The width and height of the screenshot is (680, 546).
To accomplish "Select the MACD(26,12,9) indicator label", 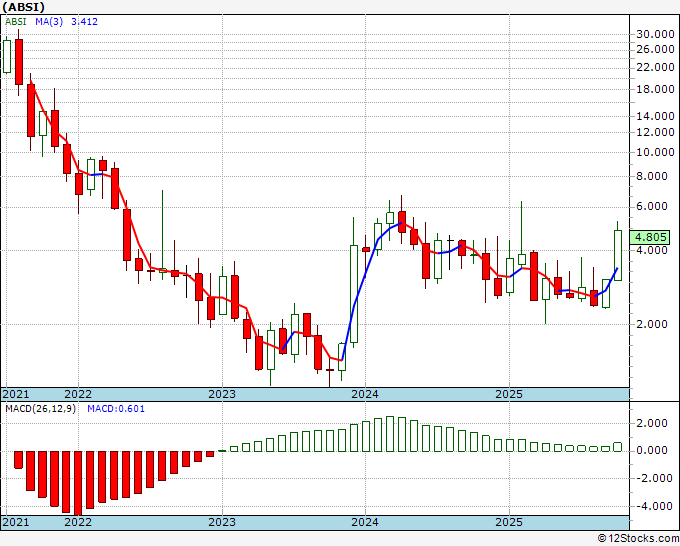I will pos(40,409).
